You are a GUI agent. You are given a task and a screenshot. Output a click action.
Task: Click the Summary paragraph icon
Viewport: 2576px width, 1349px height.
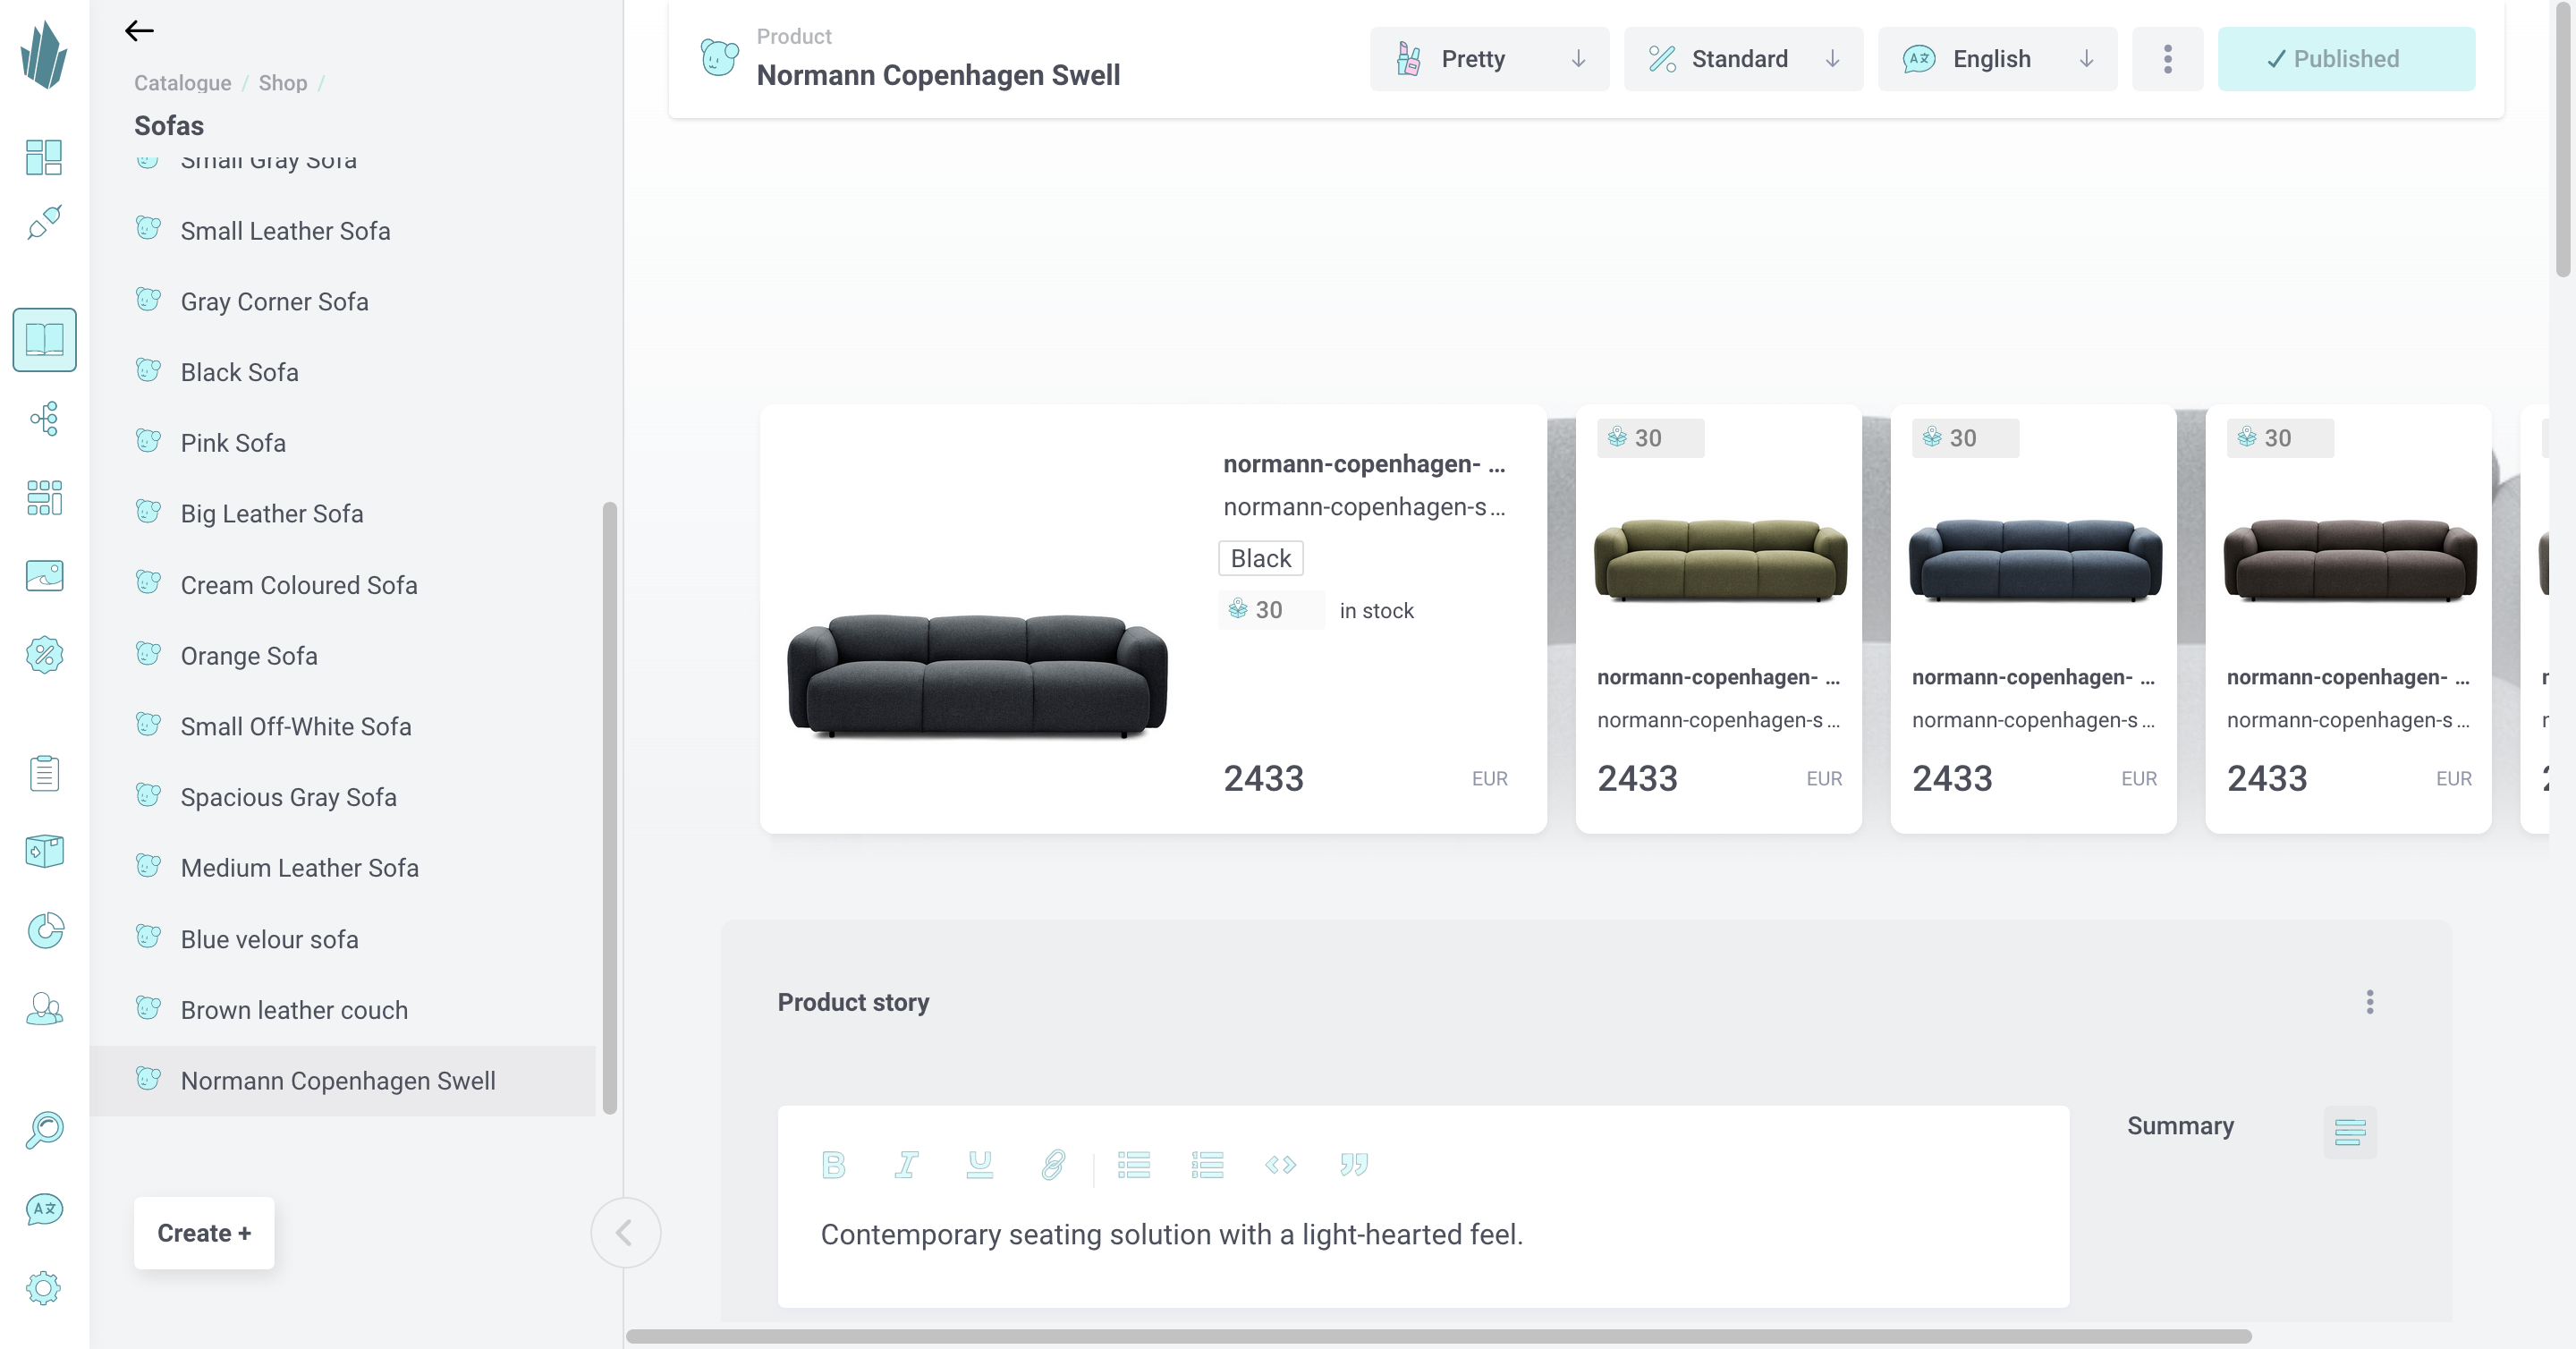[2350, 1132]
